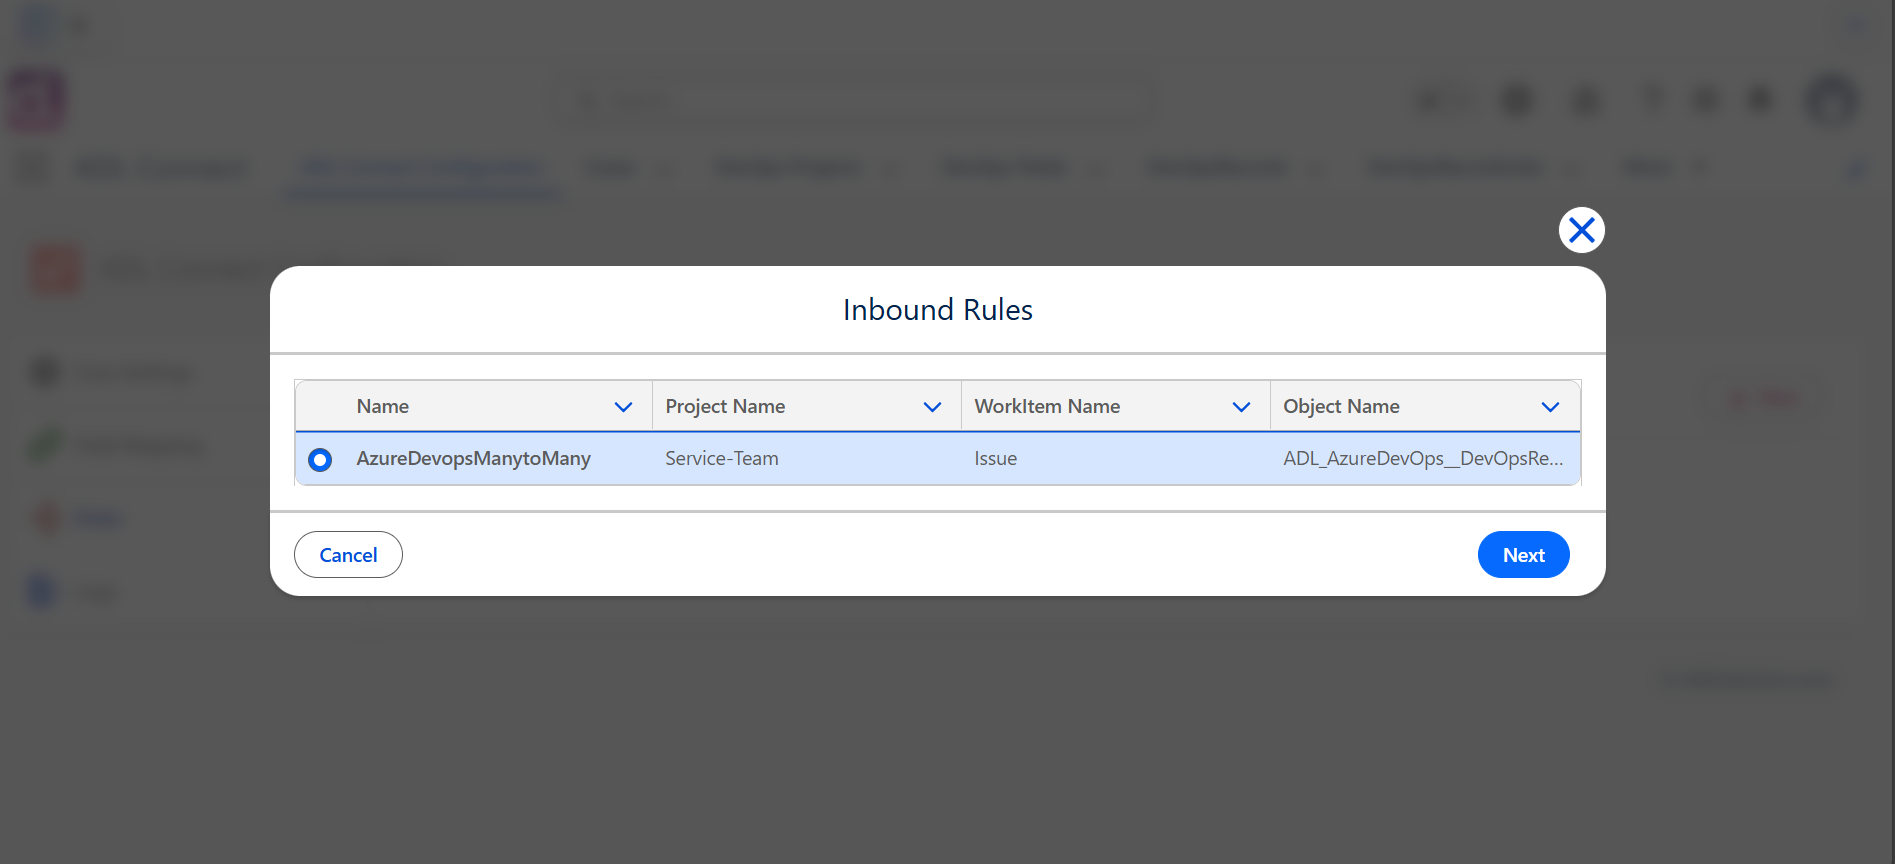1895x864 pixels.
Task: Click the WorkItem Name column header
Action: pyautogui.click(x=1047, y=407)
